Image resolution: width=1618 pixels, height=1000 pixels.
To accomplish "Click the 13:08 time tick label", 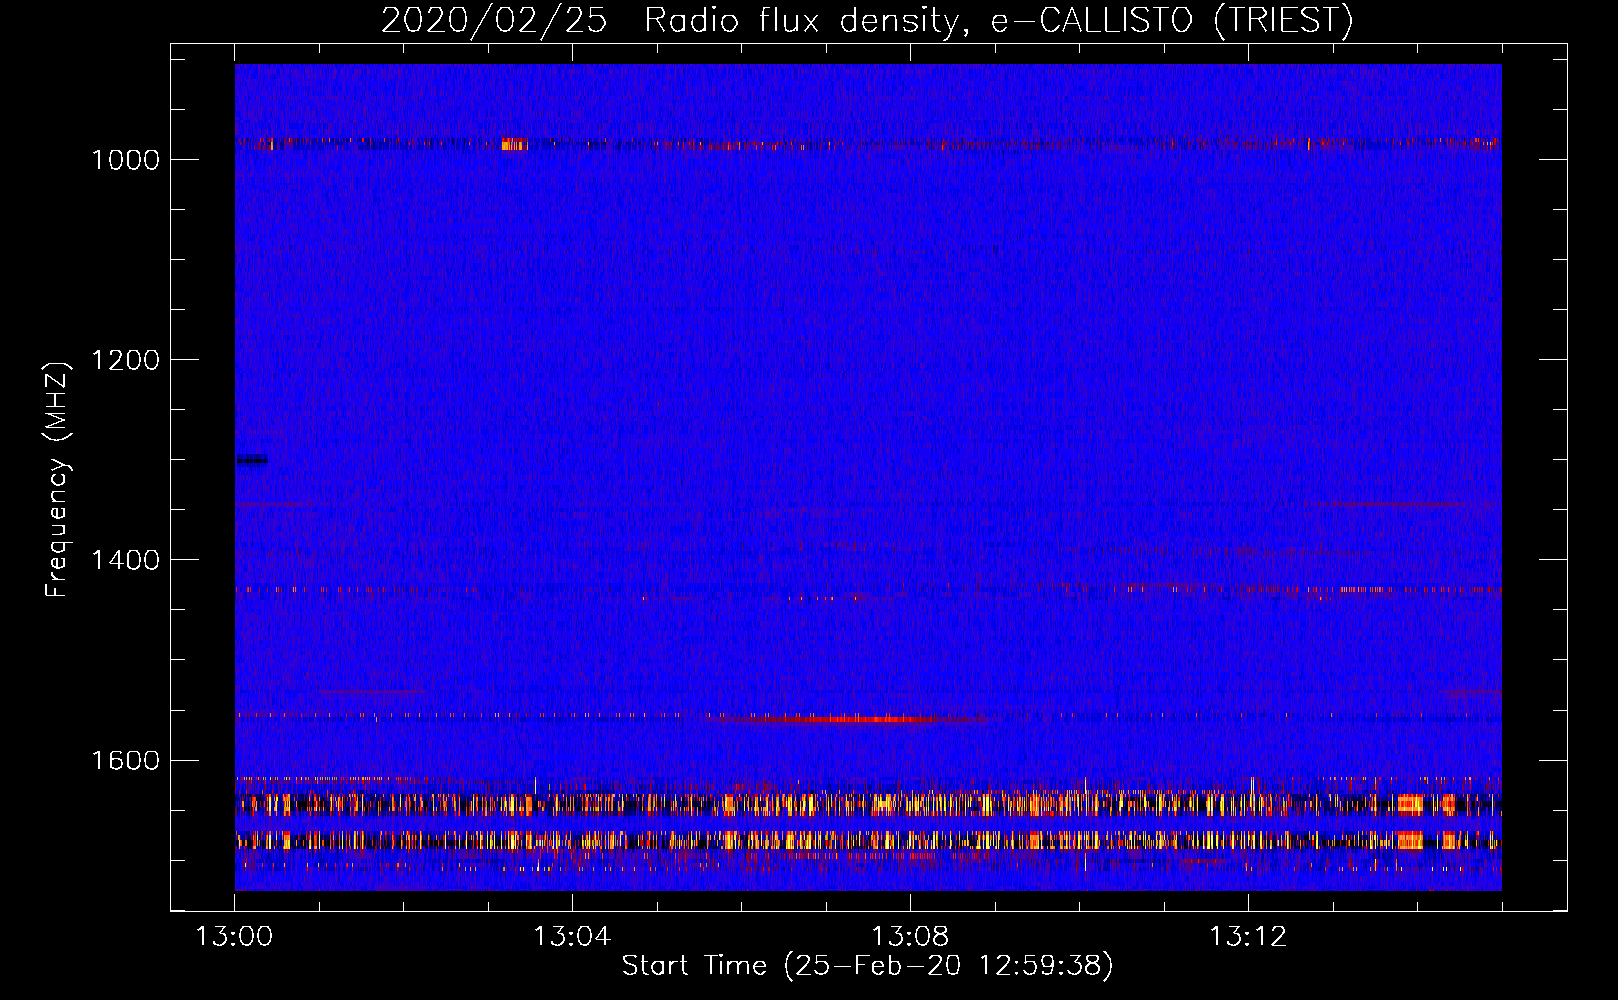I will pyautogui.click(x=910, y=937).
